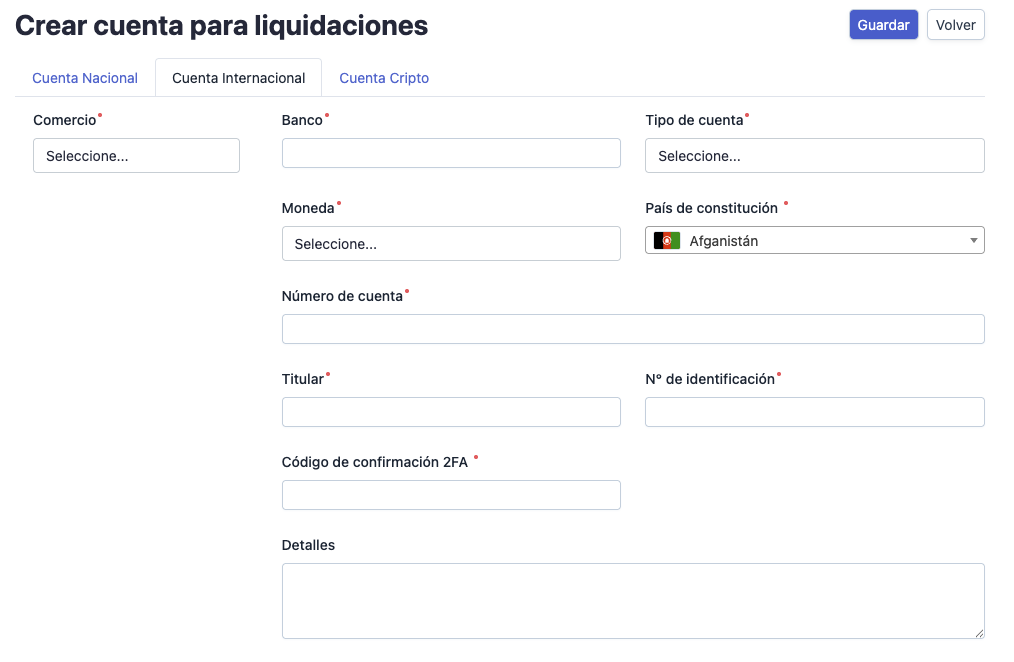The image size is (1014, 662).
Task: Focus the Número de cuenta field
Action: click(x=632, y=328)
